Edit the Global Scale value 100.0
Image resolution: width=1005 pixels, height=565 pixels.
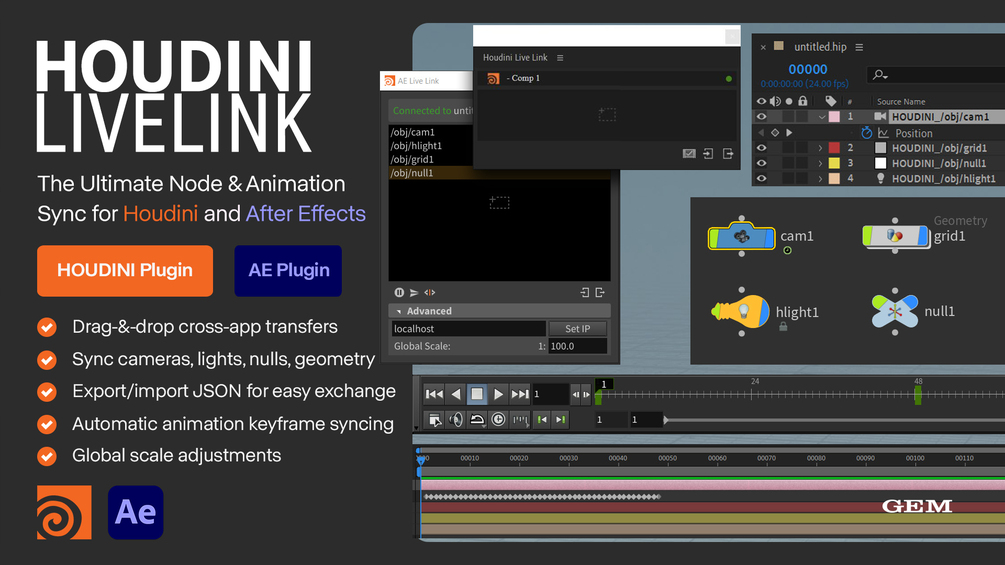(577, 346)
